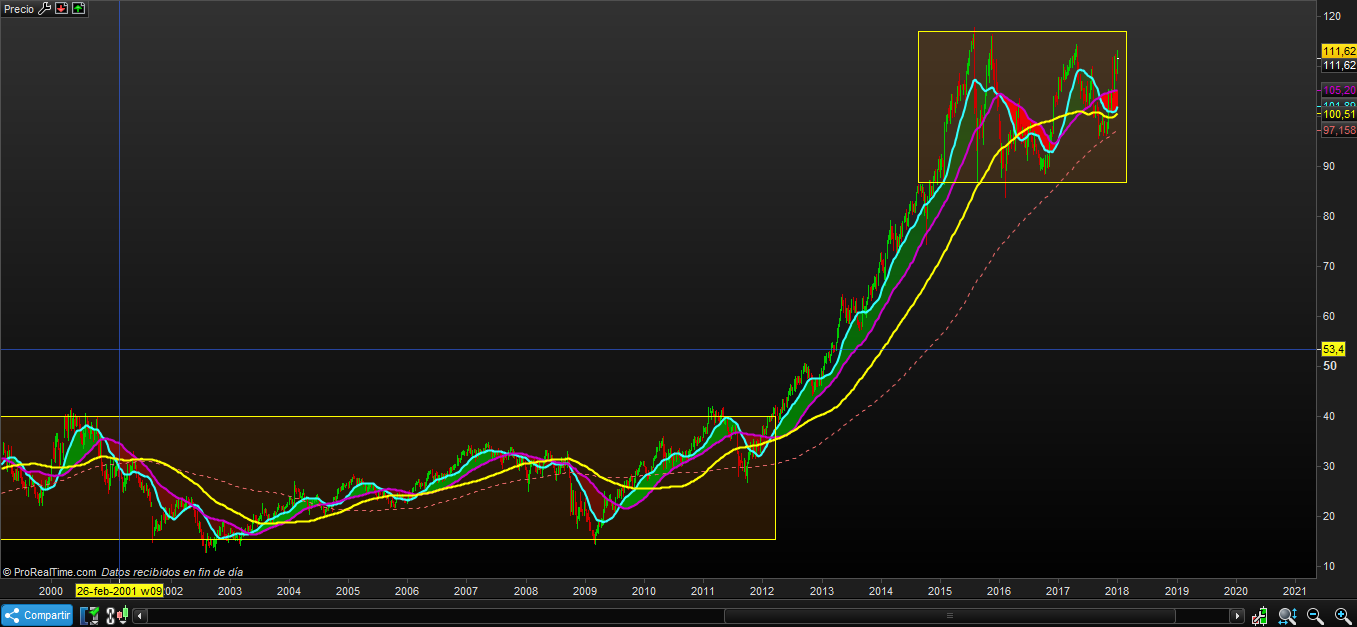Click the 2018 year label on time axis
1357x627 pixels.
pos(1116,590)
